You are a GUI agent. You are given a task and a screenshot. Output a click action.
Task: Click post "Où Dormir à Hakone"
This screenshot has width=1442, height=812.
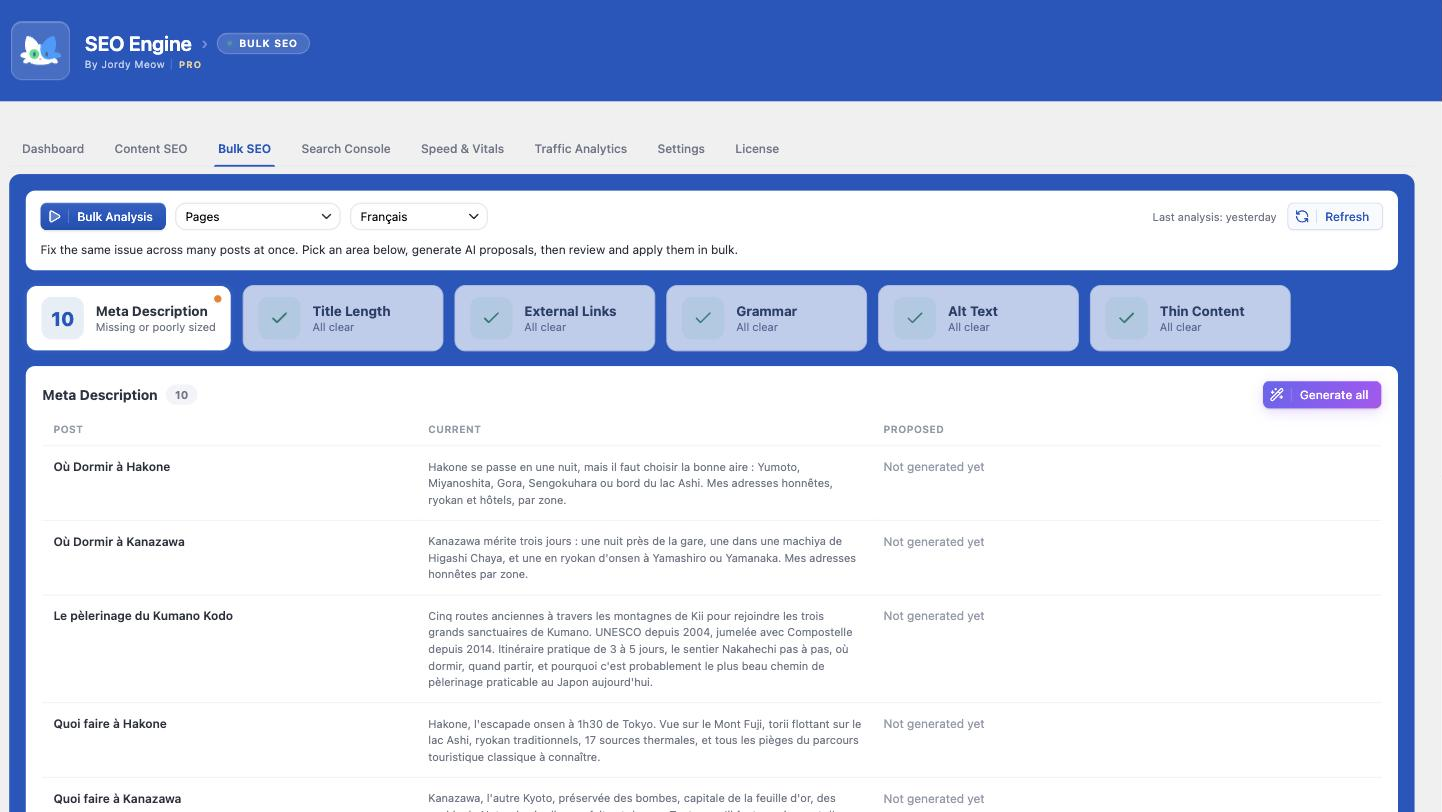point(112,467)
